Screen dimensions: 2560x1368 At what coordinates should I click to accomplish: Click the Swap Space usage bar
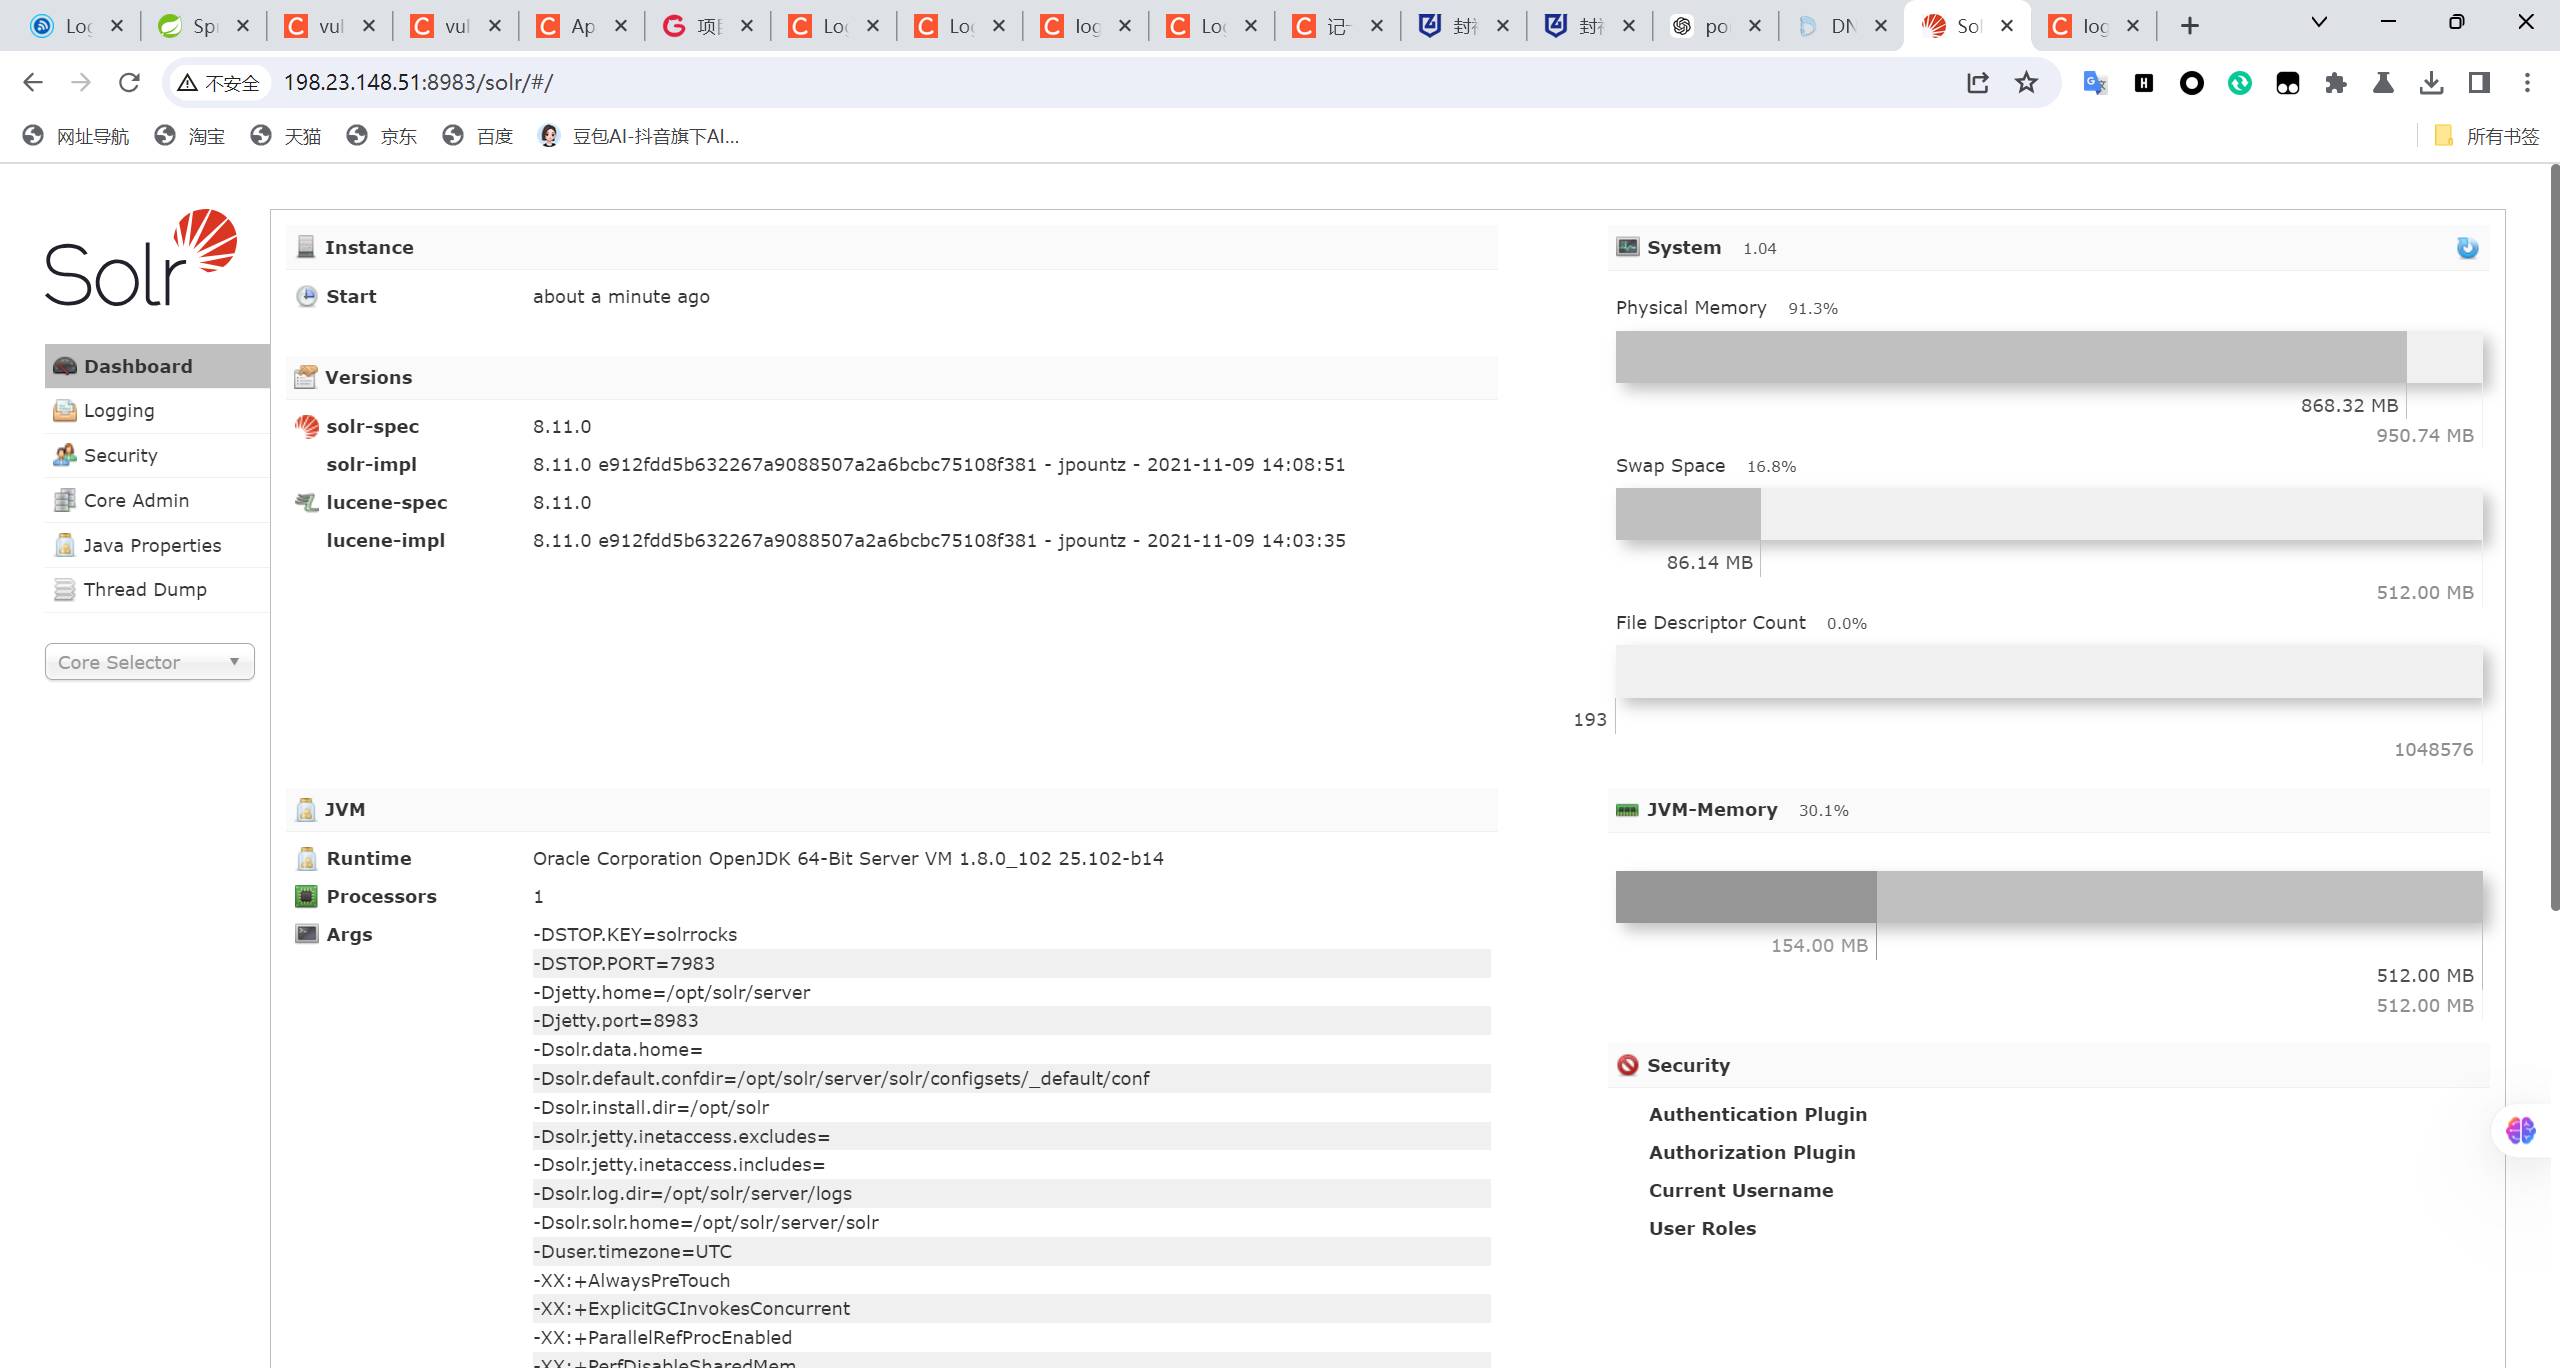2049,514
